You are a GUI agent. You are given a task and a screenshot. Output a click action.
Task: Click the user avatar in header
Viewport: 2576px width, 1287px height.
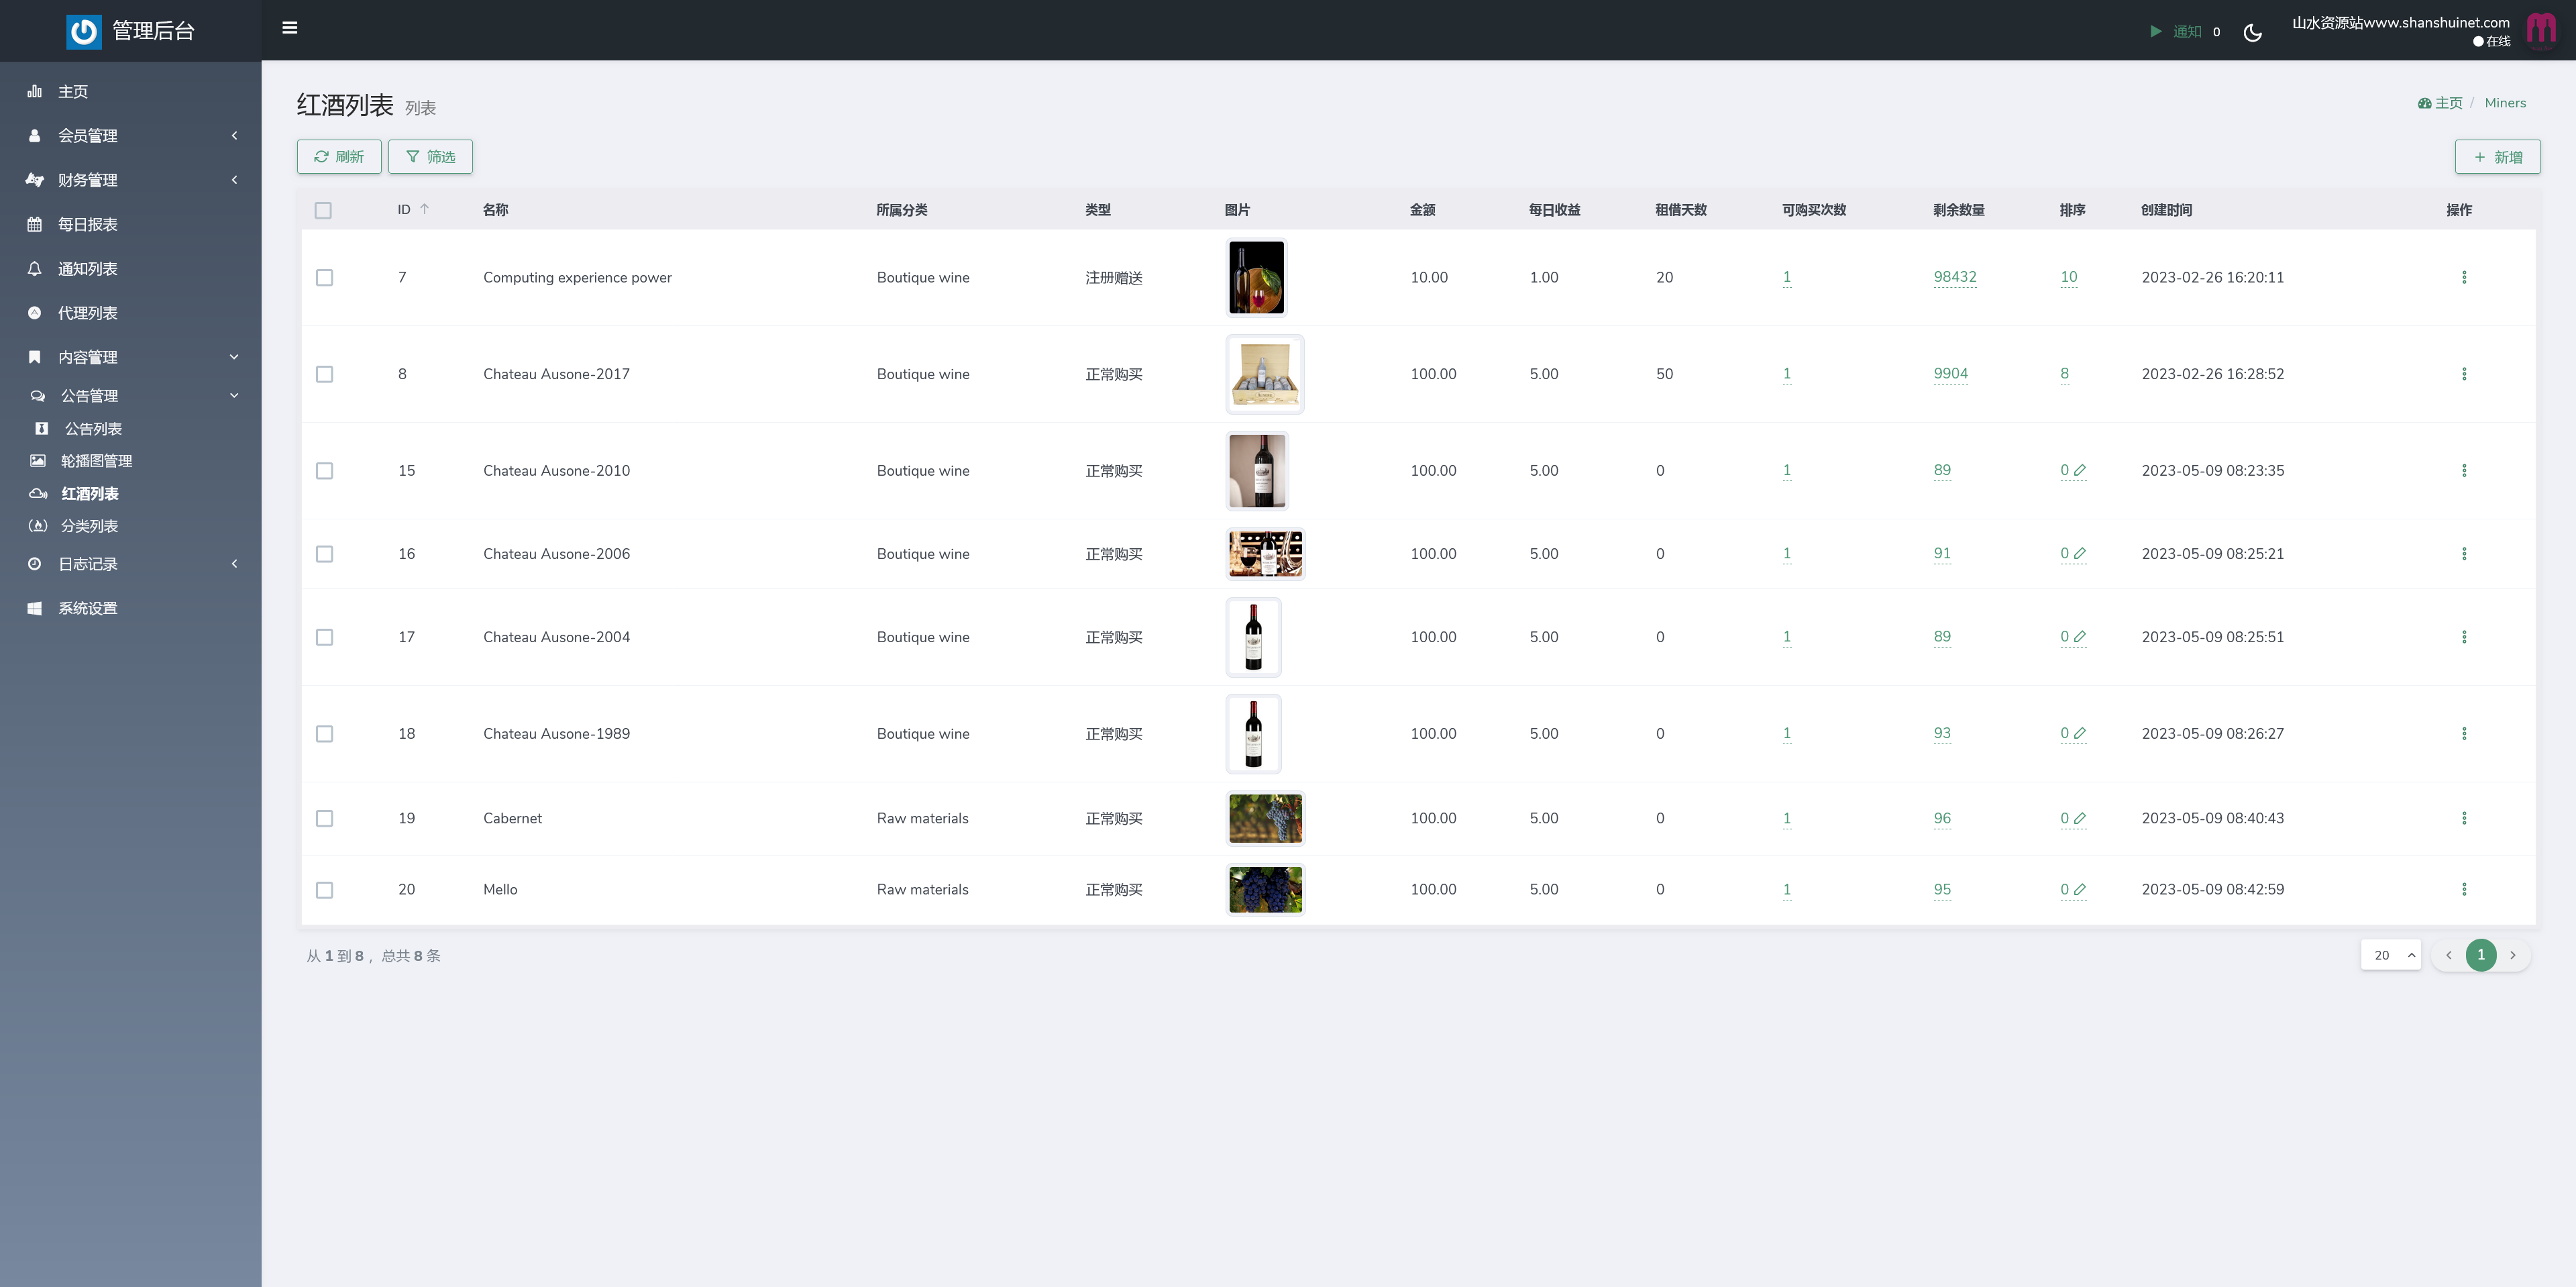pos(2541,30)
